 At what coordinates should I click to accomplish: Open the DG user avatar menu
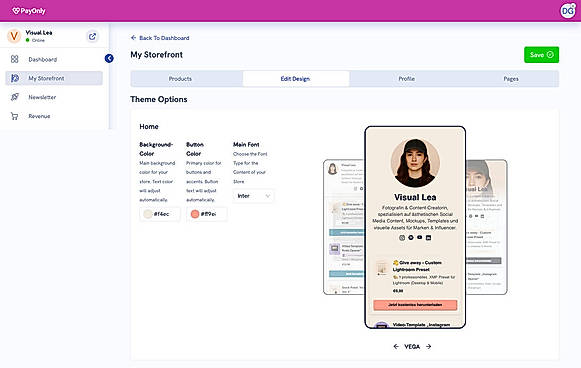click(568, 11)
